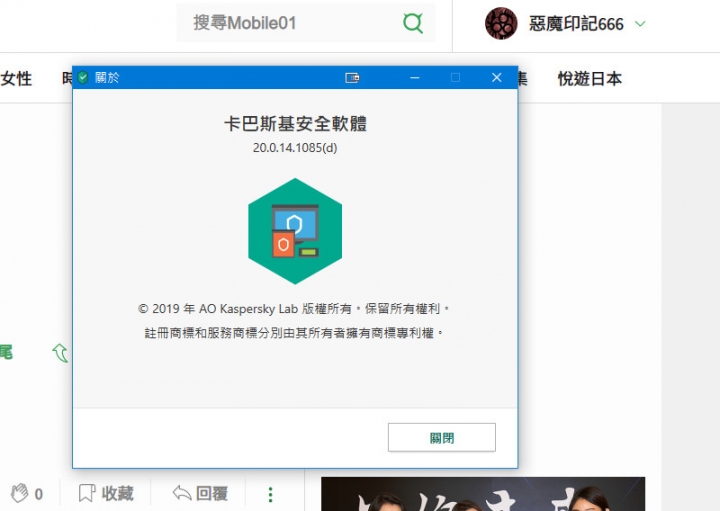Minimize the 關於 window
The width and height of the screenshot is (720, 511).
point(415,78)
